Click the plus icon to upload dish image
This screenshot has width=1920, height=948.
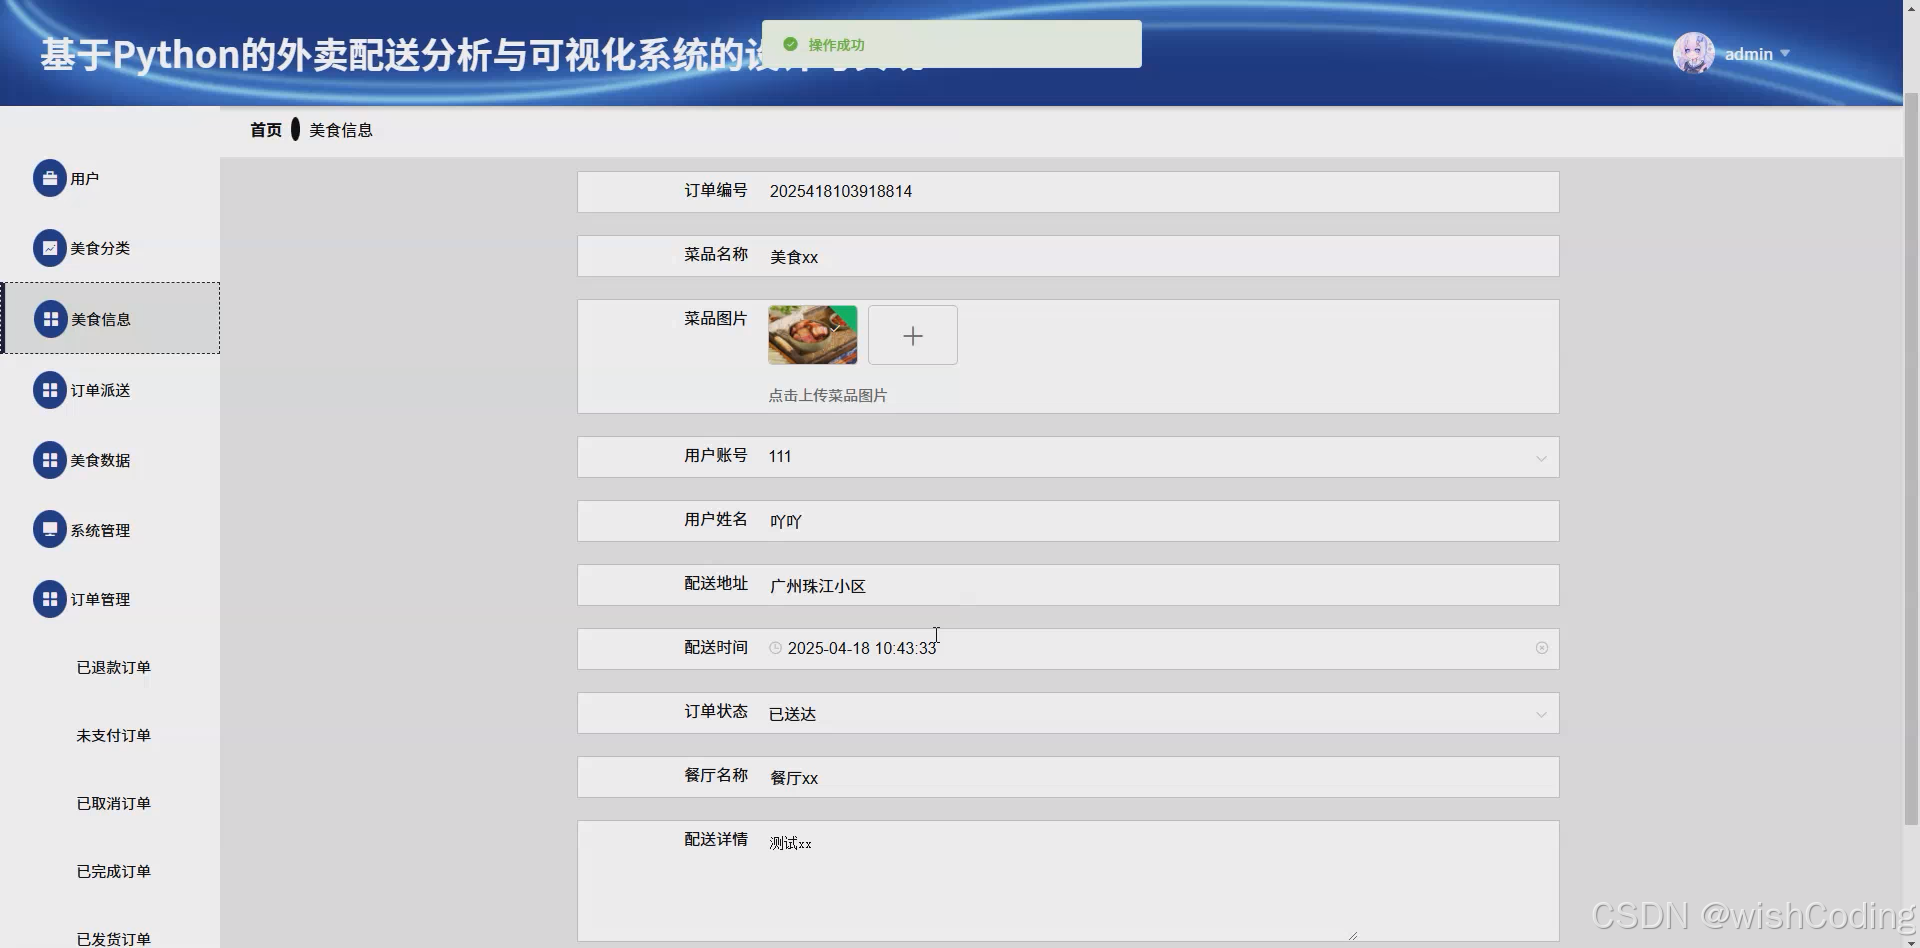tap(912, 335)
